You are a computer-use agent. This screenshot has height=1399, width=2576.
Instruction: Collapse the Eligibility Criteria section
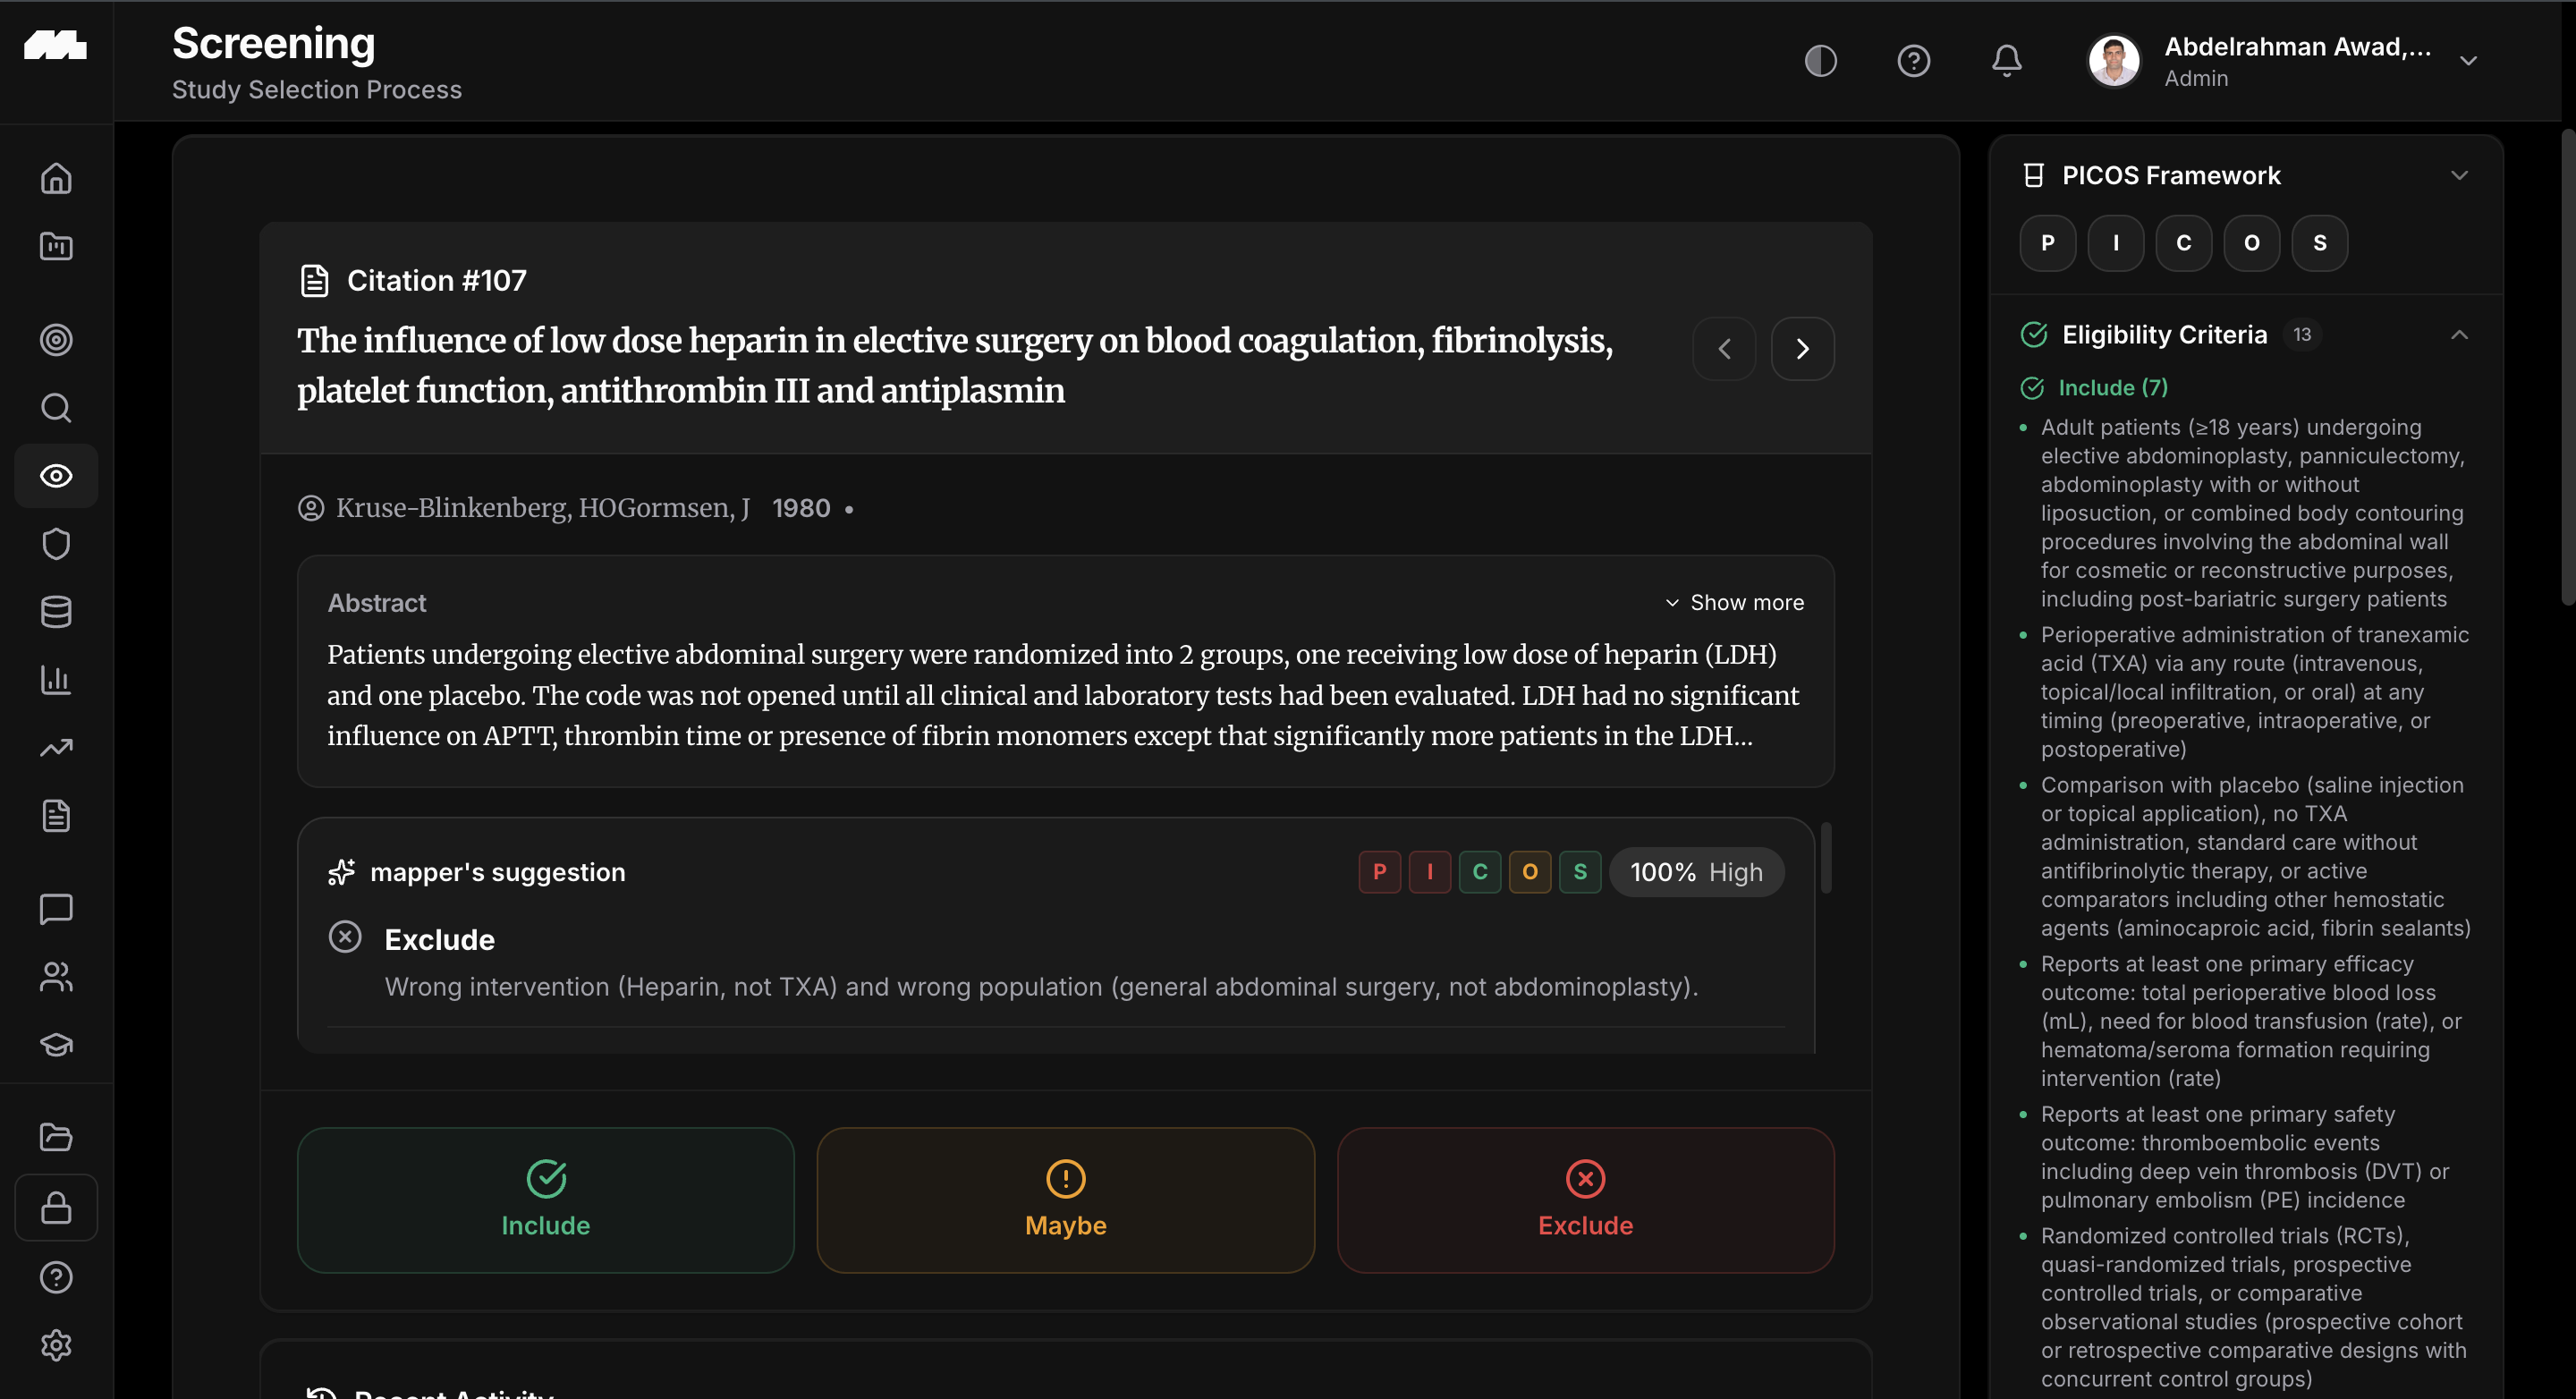coord(2459,335)
